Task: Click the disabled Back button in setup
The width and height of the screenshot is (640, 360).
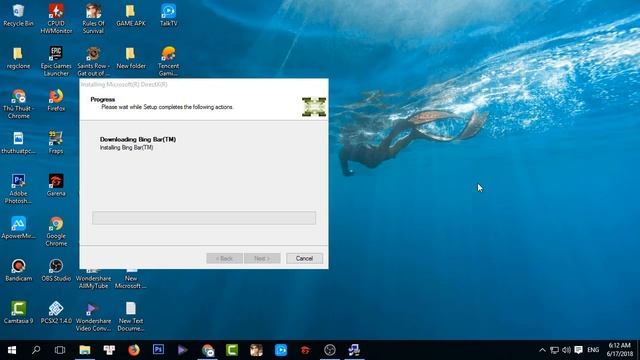Action: [x=224, y=258]
